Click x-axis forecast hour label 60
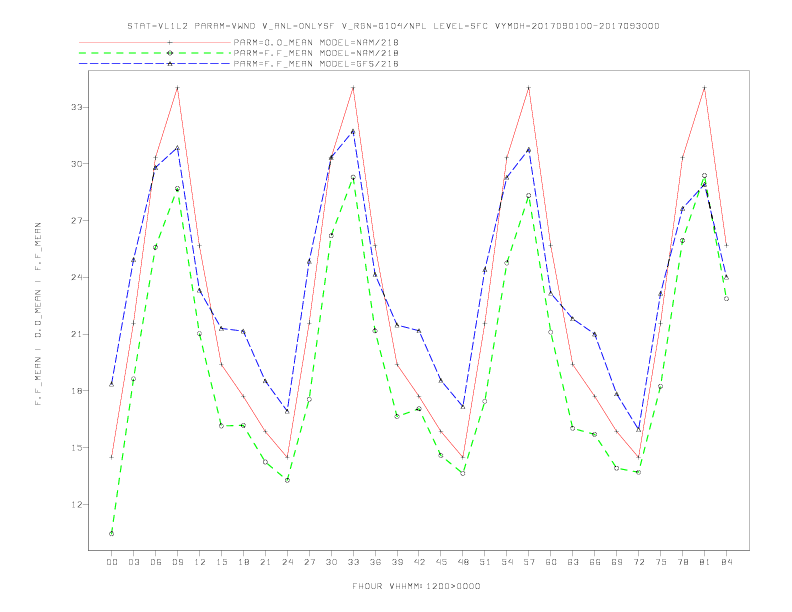This screenshot has height=612, width=792. point(551,562)
